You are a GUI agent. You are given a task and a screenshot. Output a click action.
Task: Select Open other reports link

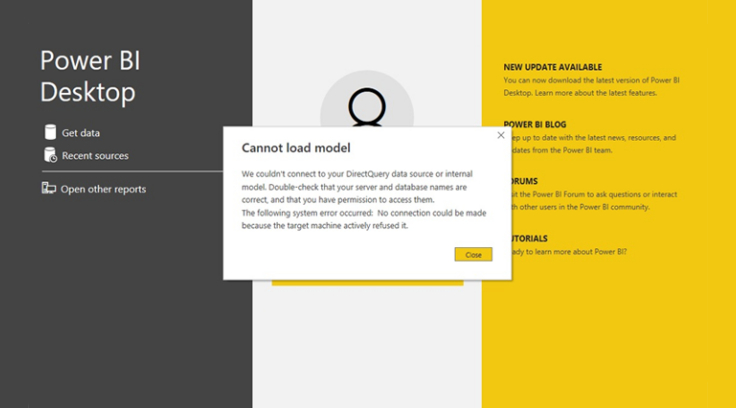tap(103, 189)
